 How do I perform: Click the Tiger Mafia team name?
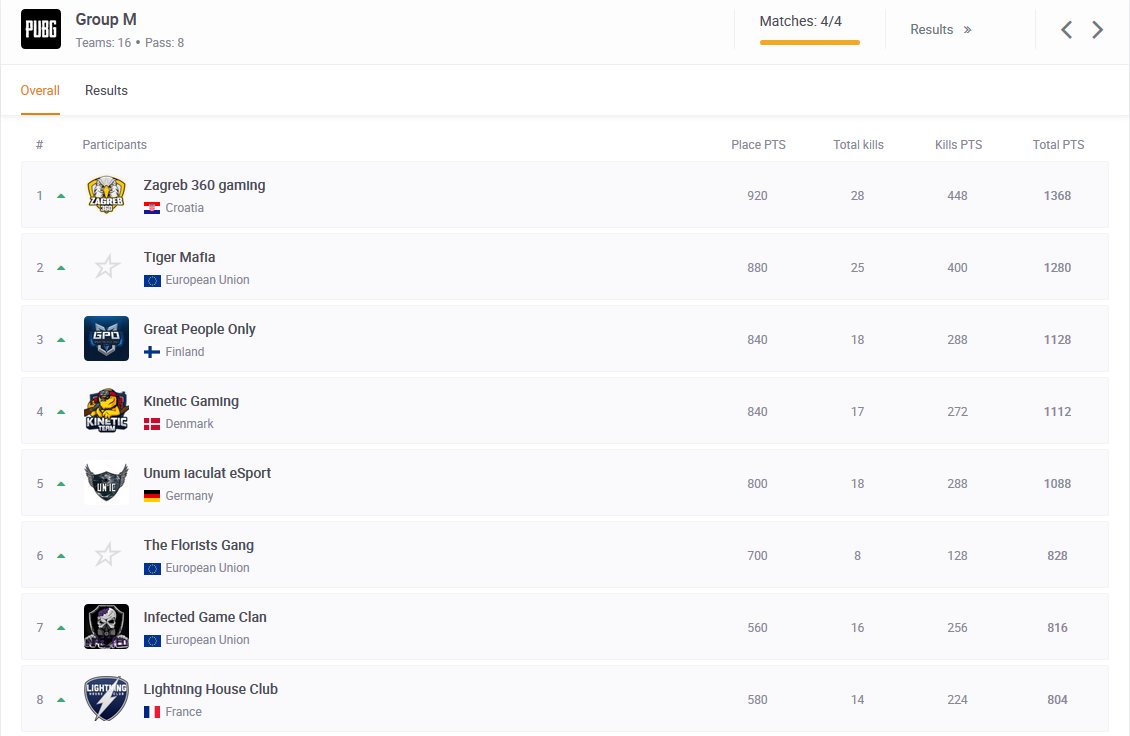coord(179,256)
